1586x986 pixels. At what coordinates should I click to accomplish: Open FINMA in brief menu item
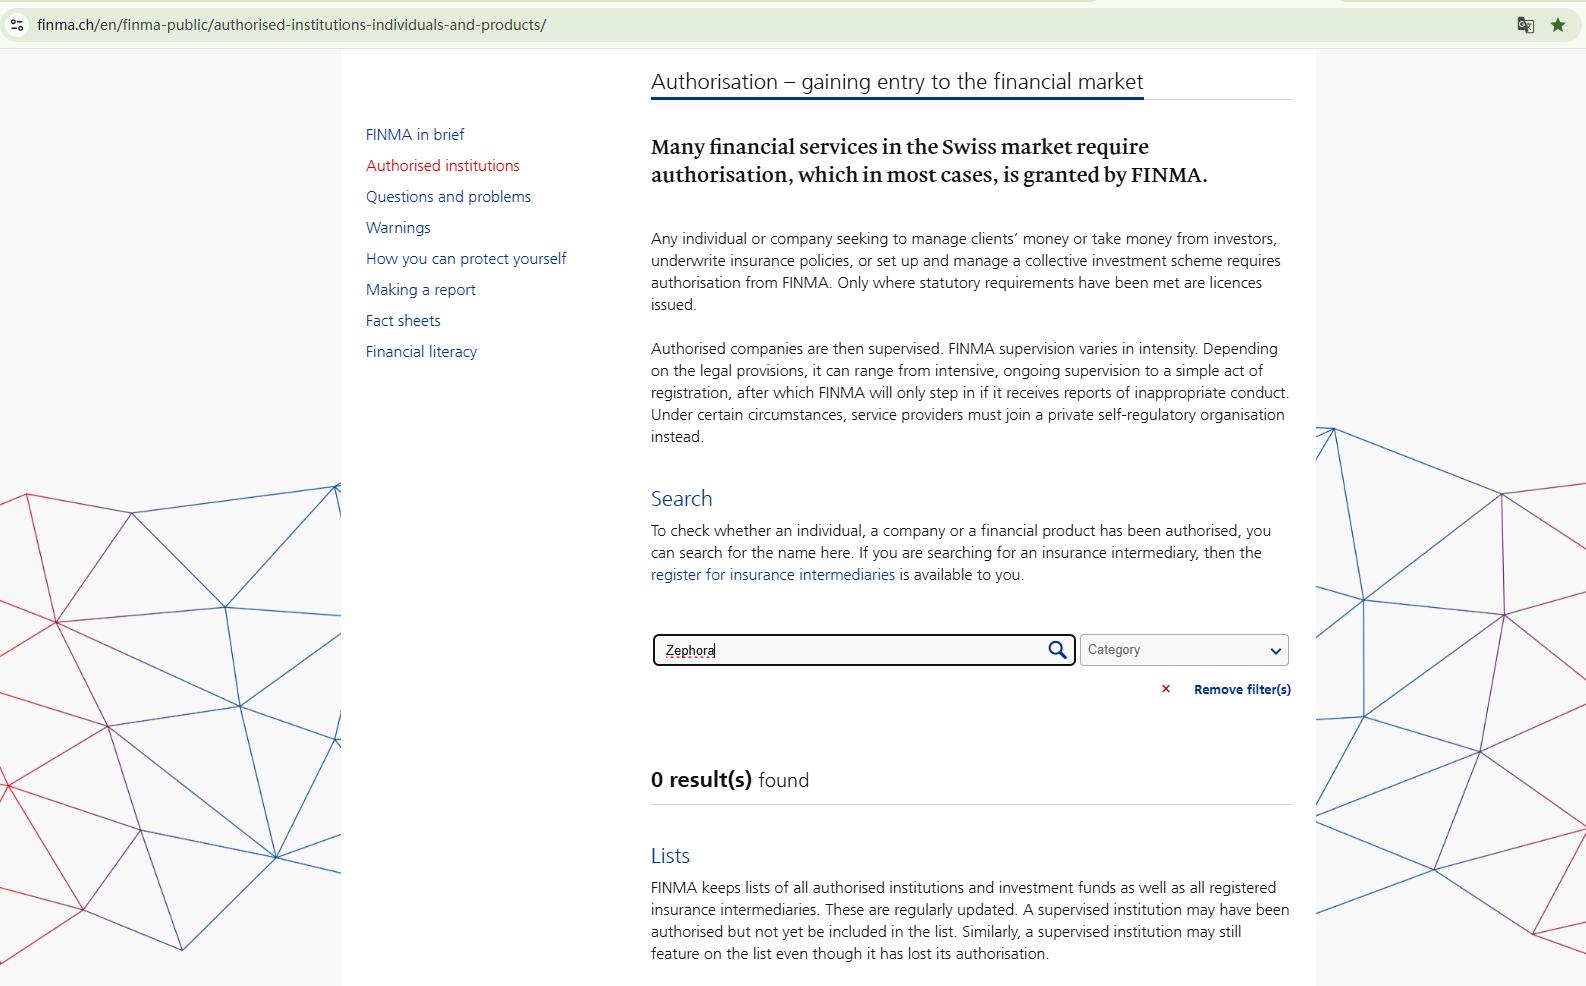pyautogui.click(x=415, y=135)
